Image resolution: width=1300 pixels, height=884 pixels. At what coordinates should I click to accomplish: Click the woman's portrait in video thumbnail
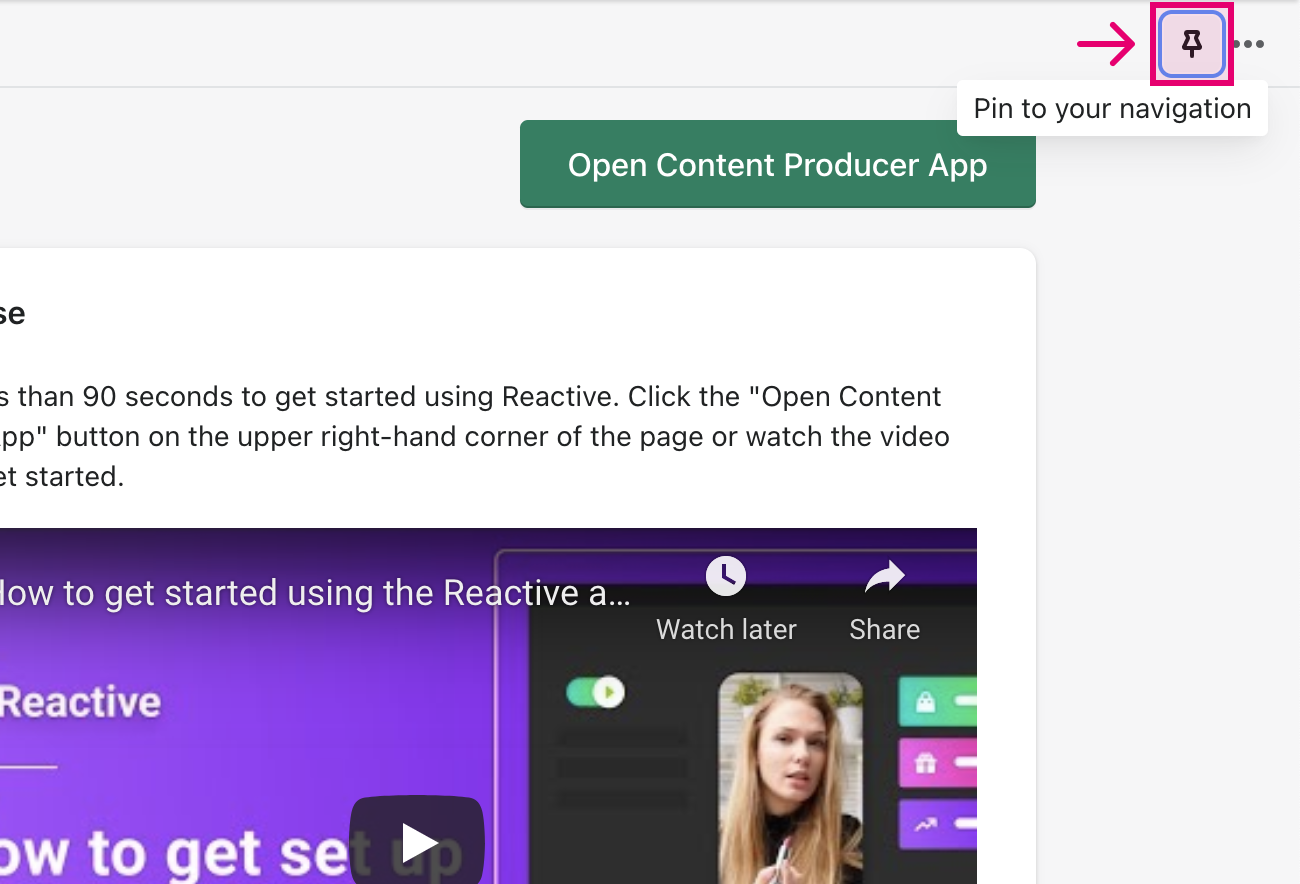click(x=790, y=778)
